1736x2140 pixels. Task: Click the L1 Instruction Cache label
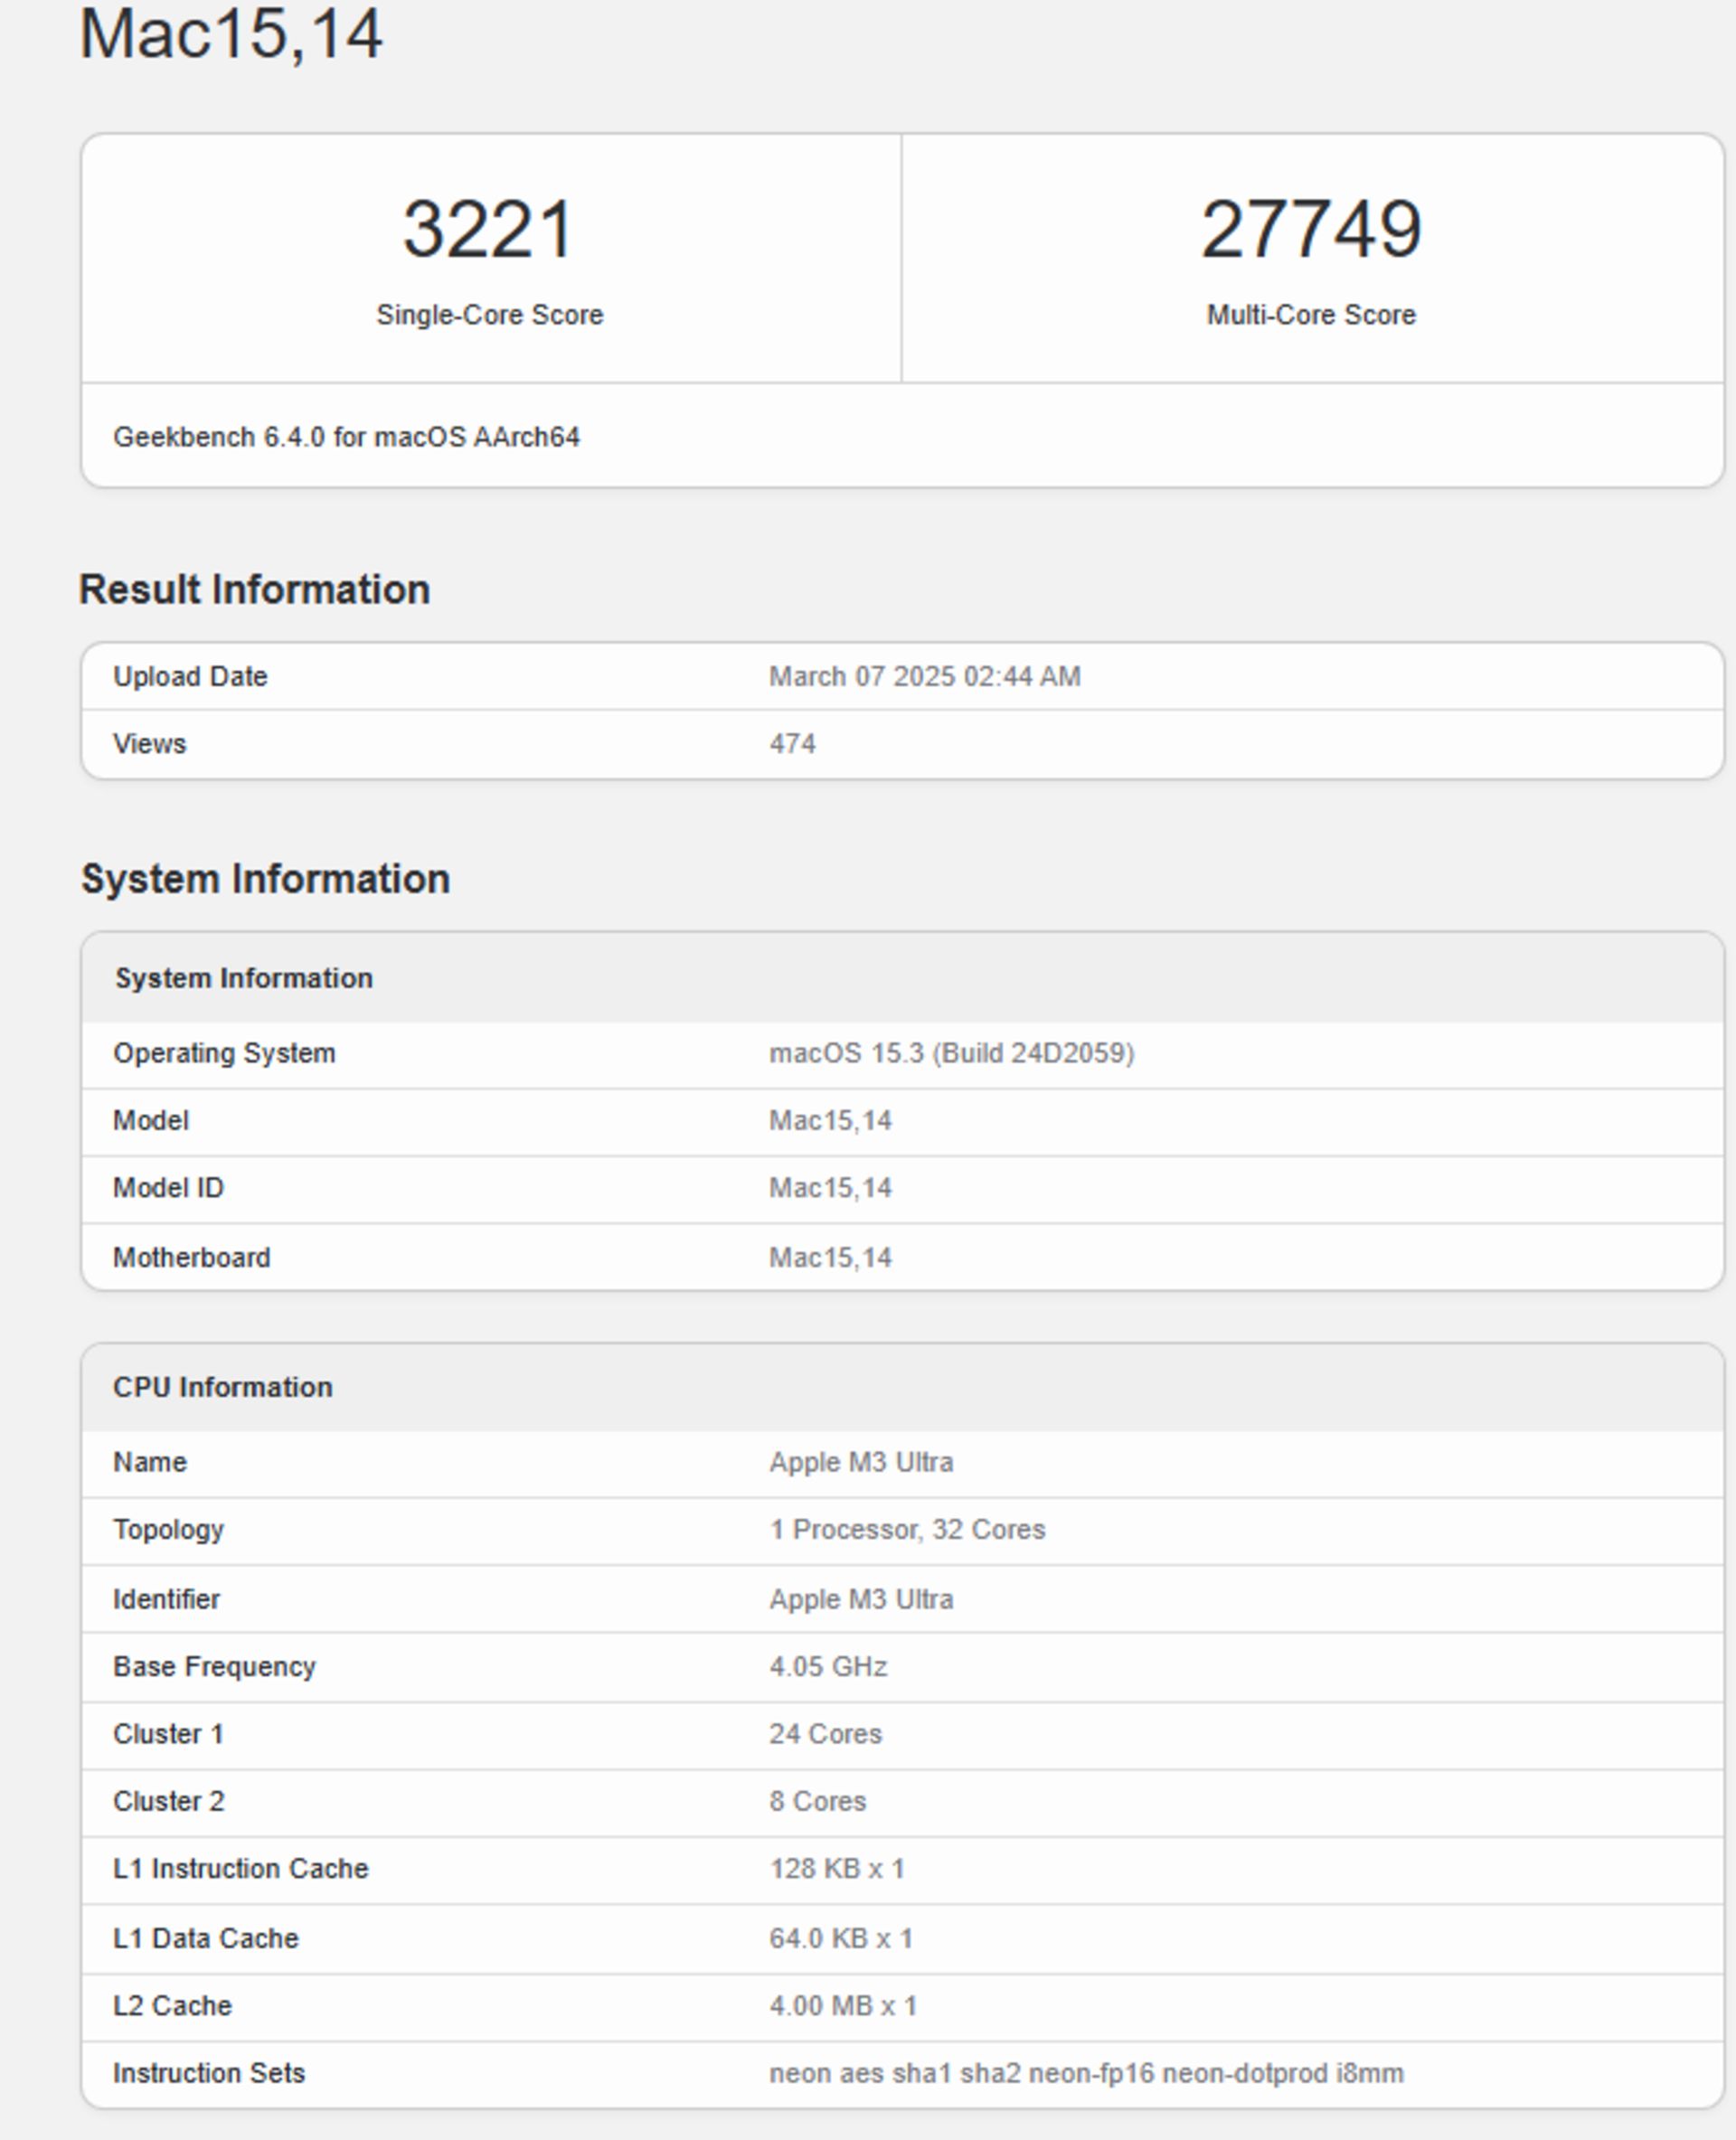point(240,1869)
